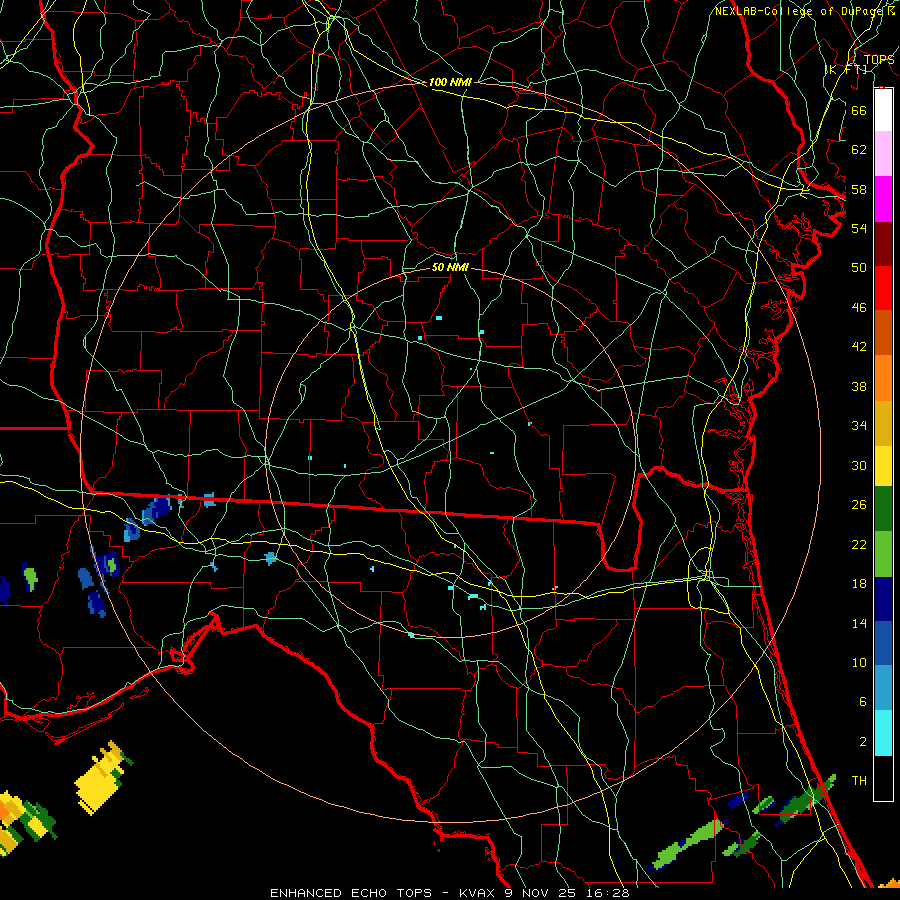The height and width of the screenshot is (900, 900).
Task: Click the dark green echo crossing the Atlantic coastline
Action: tap(807, 801)
